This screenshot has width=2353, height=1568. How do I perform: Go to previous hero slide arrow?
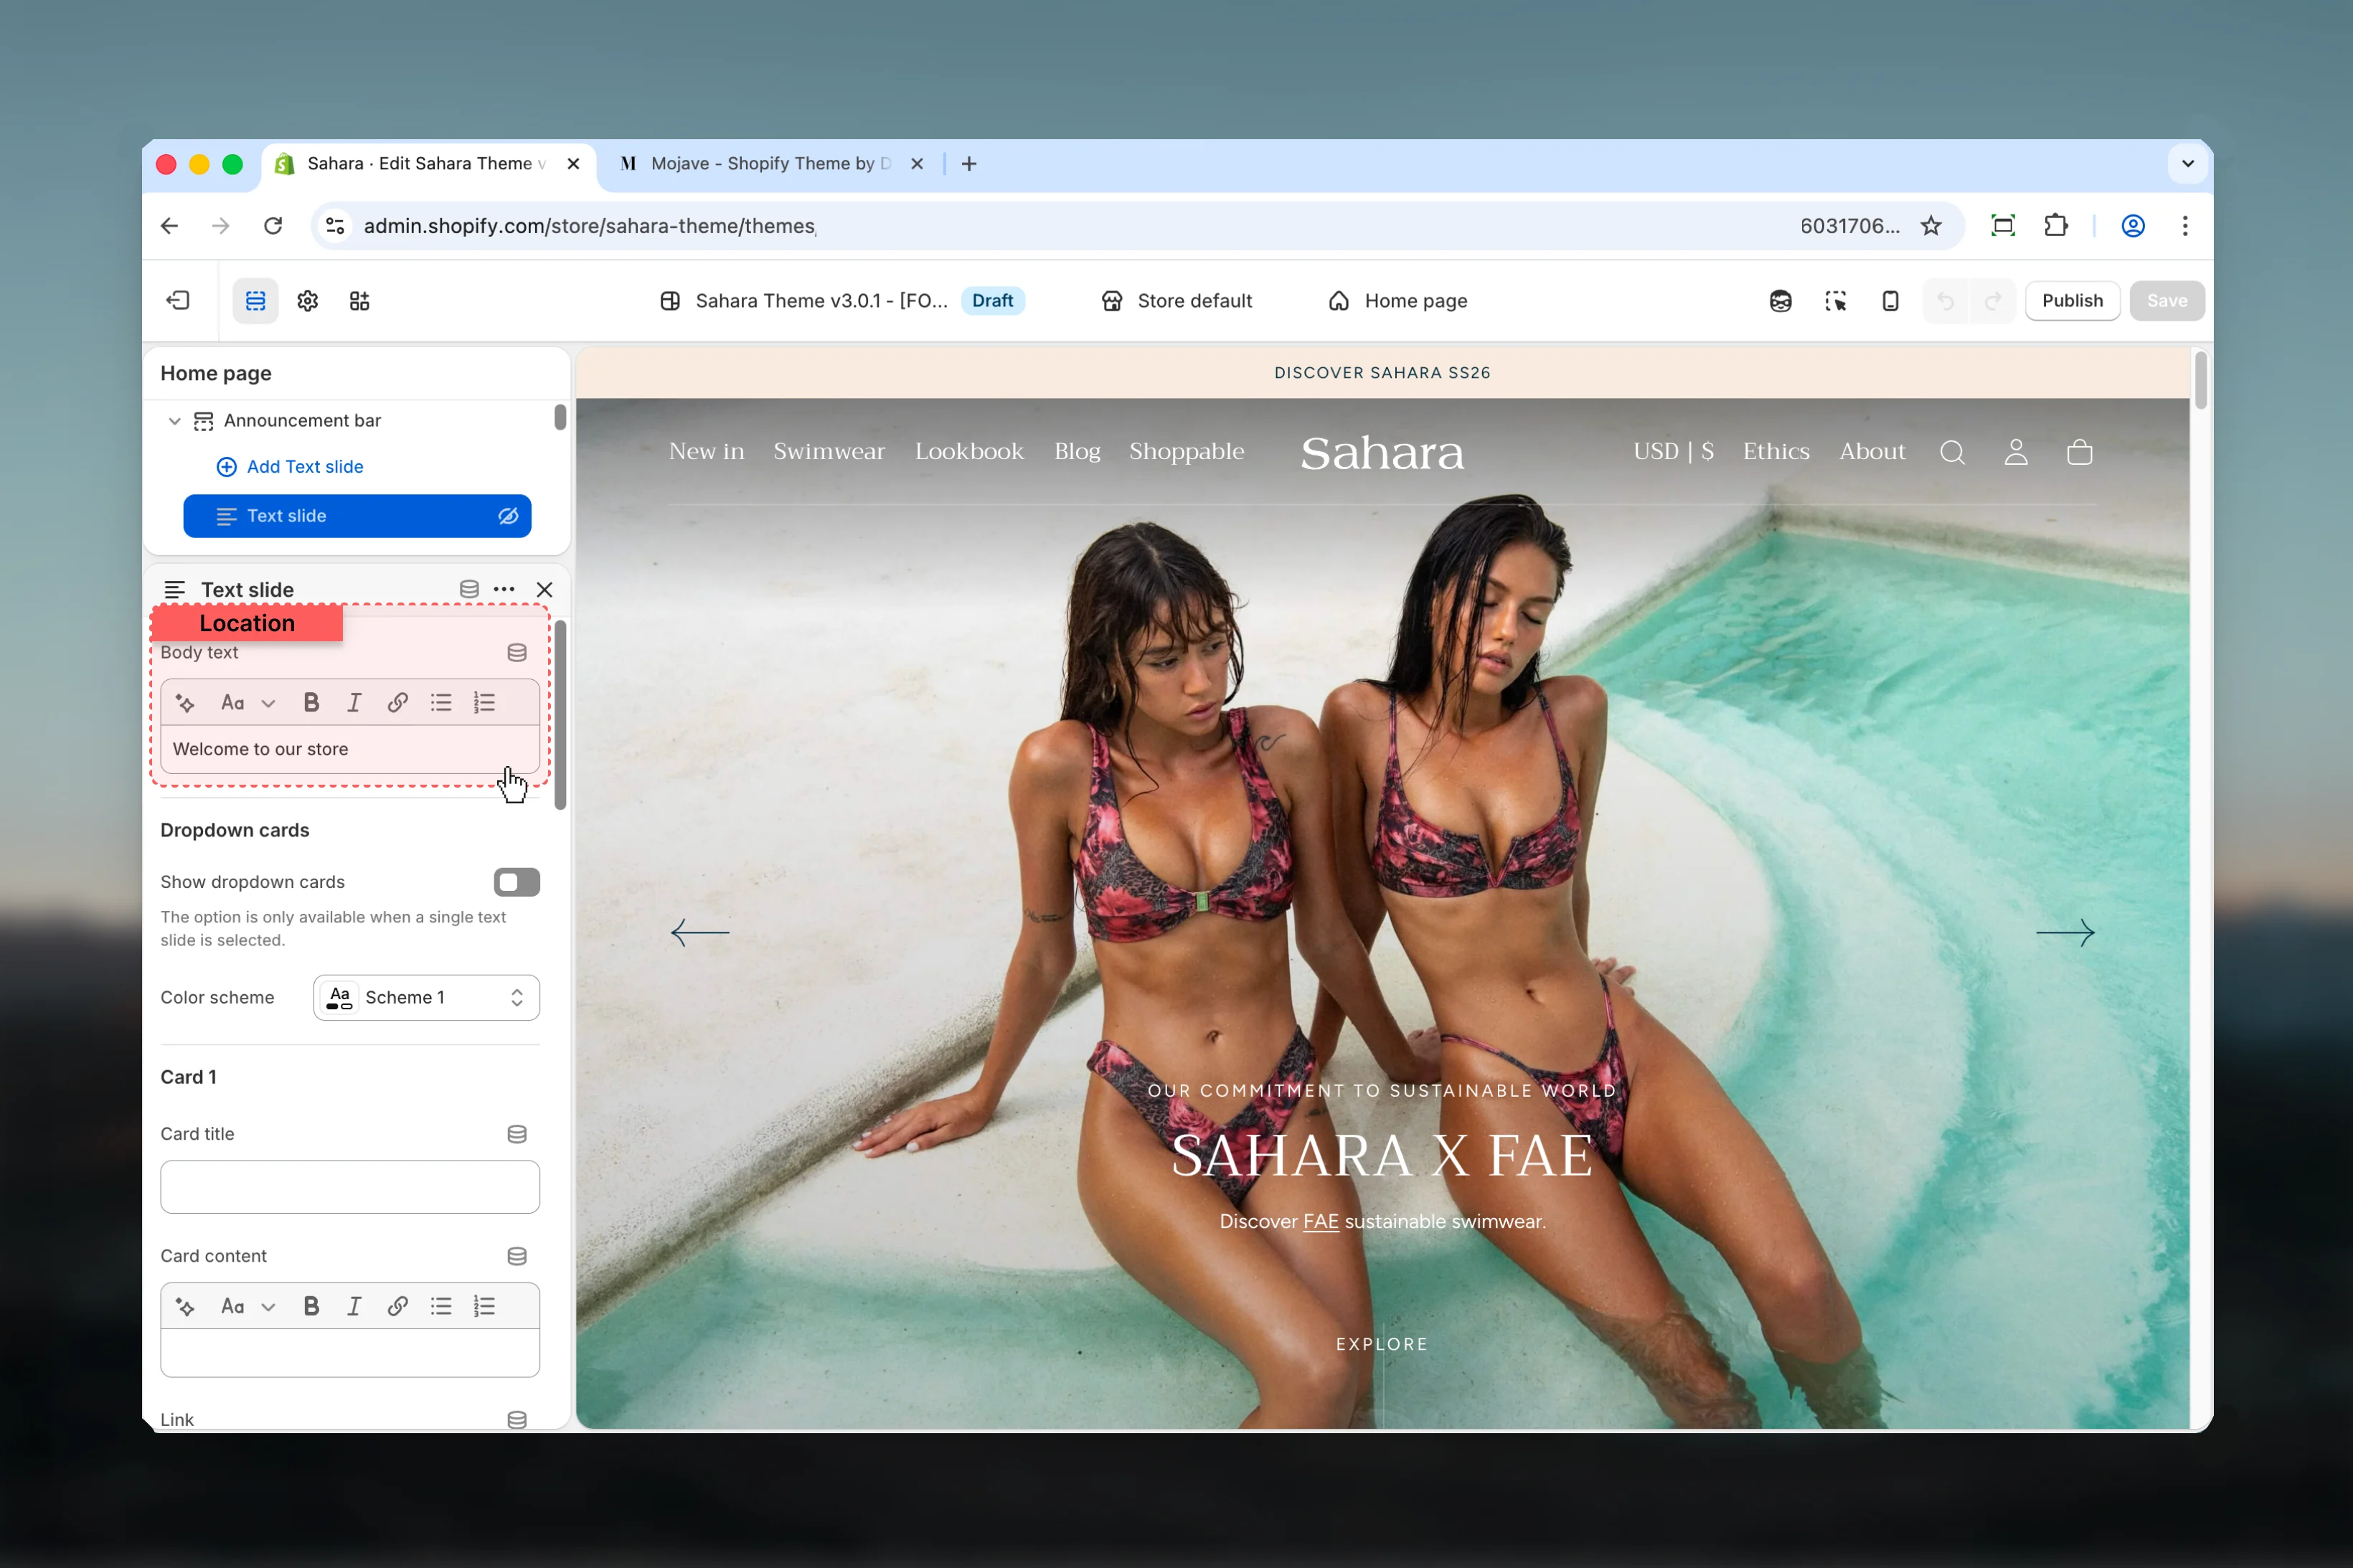click(700, 933)
